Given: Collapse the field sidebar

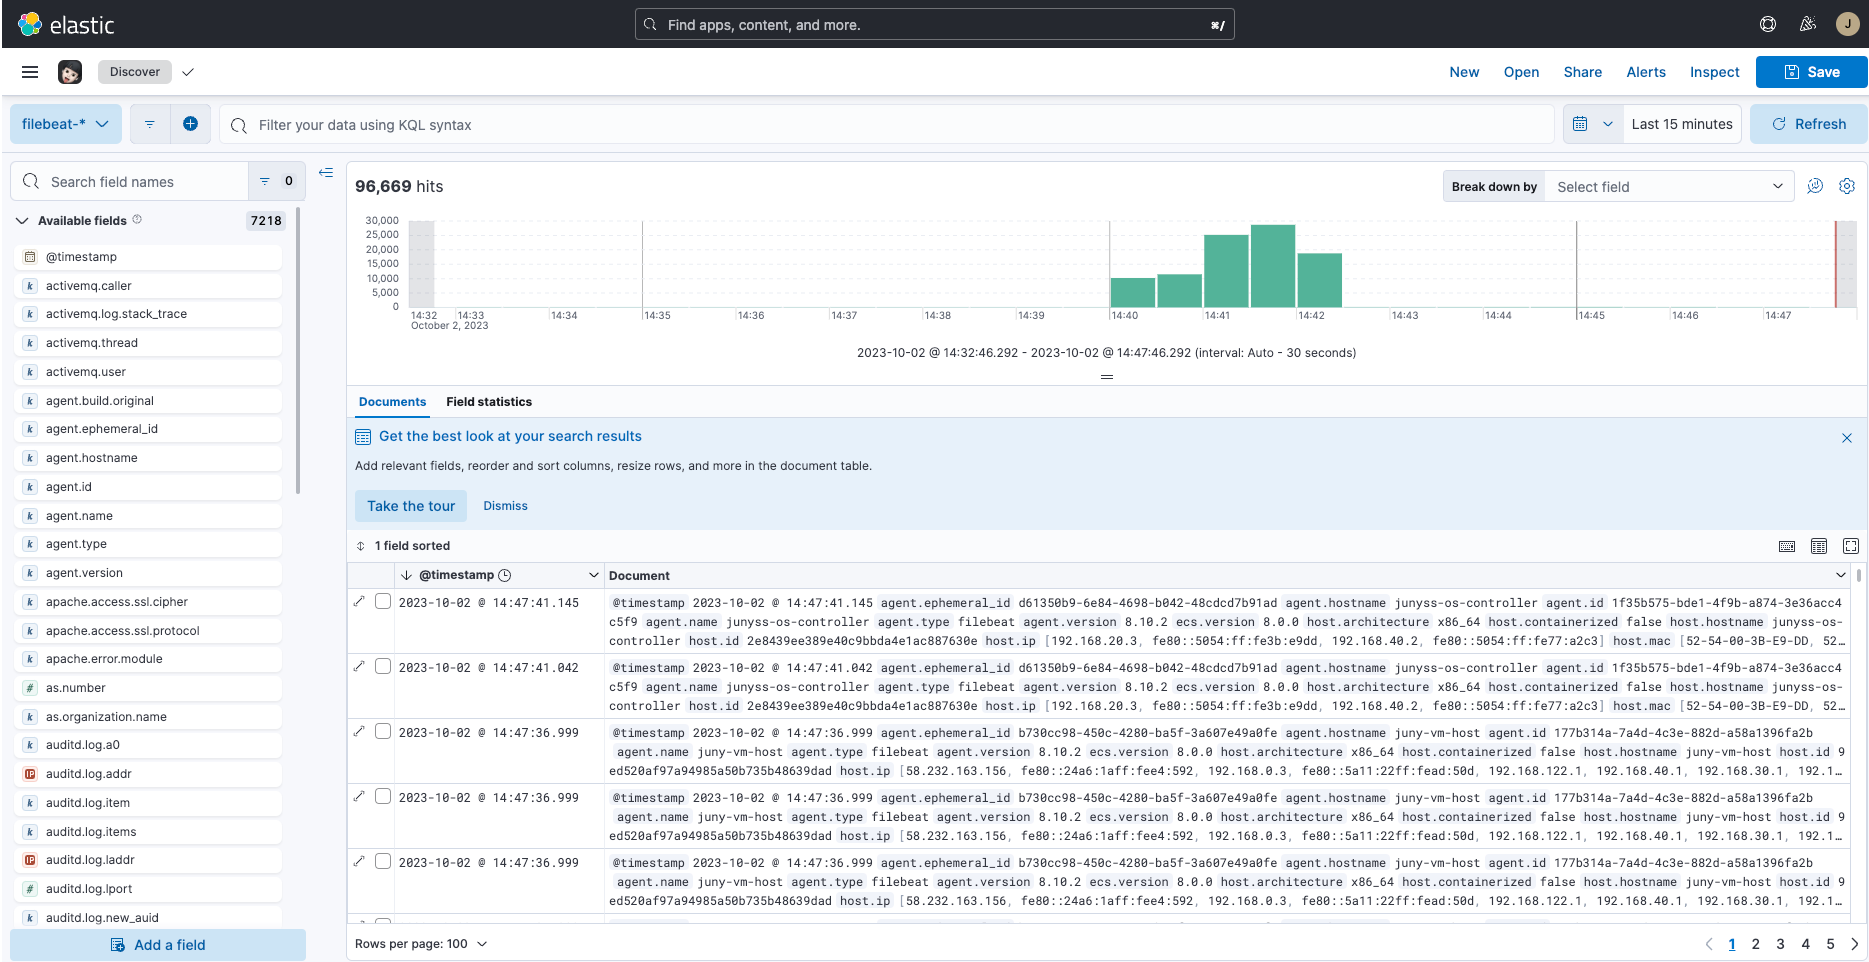Looking at the screenshot, I should 326,173.
